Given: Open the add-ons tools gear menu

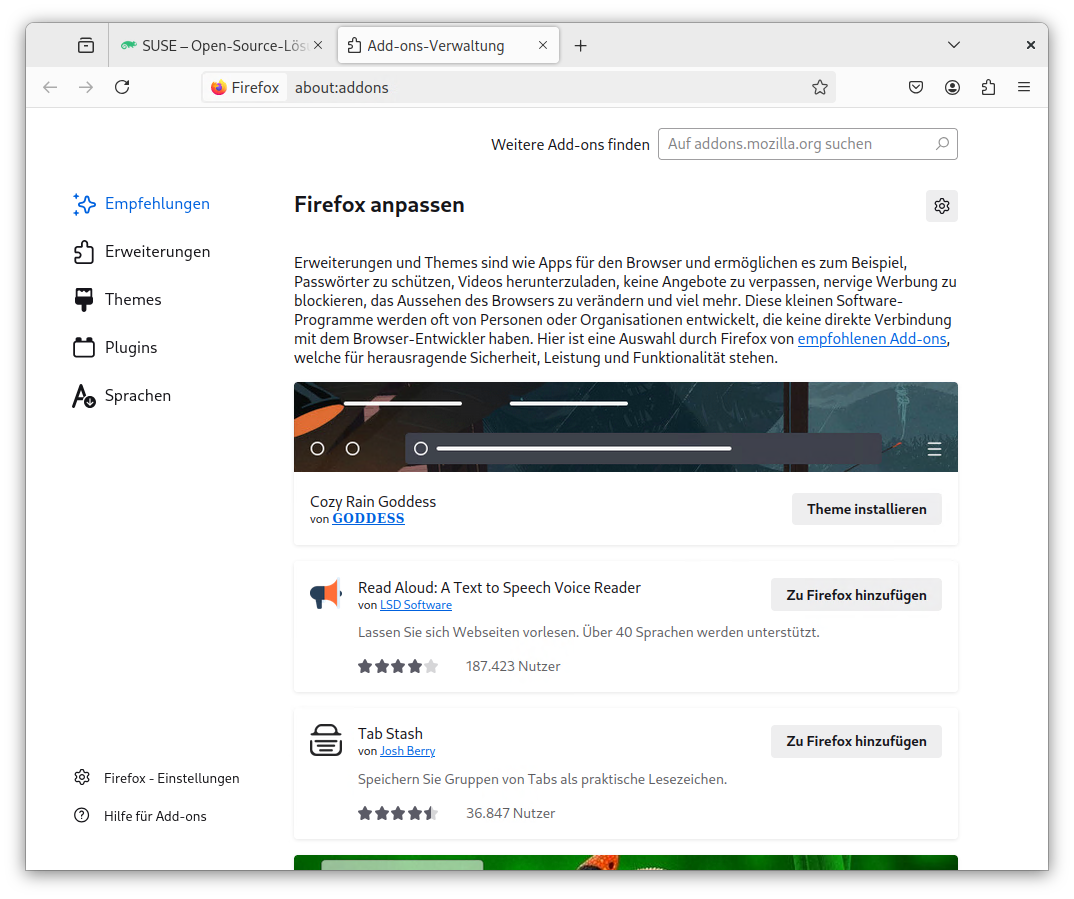Looking at the screenshot, I should tap(941, 206).
